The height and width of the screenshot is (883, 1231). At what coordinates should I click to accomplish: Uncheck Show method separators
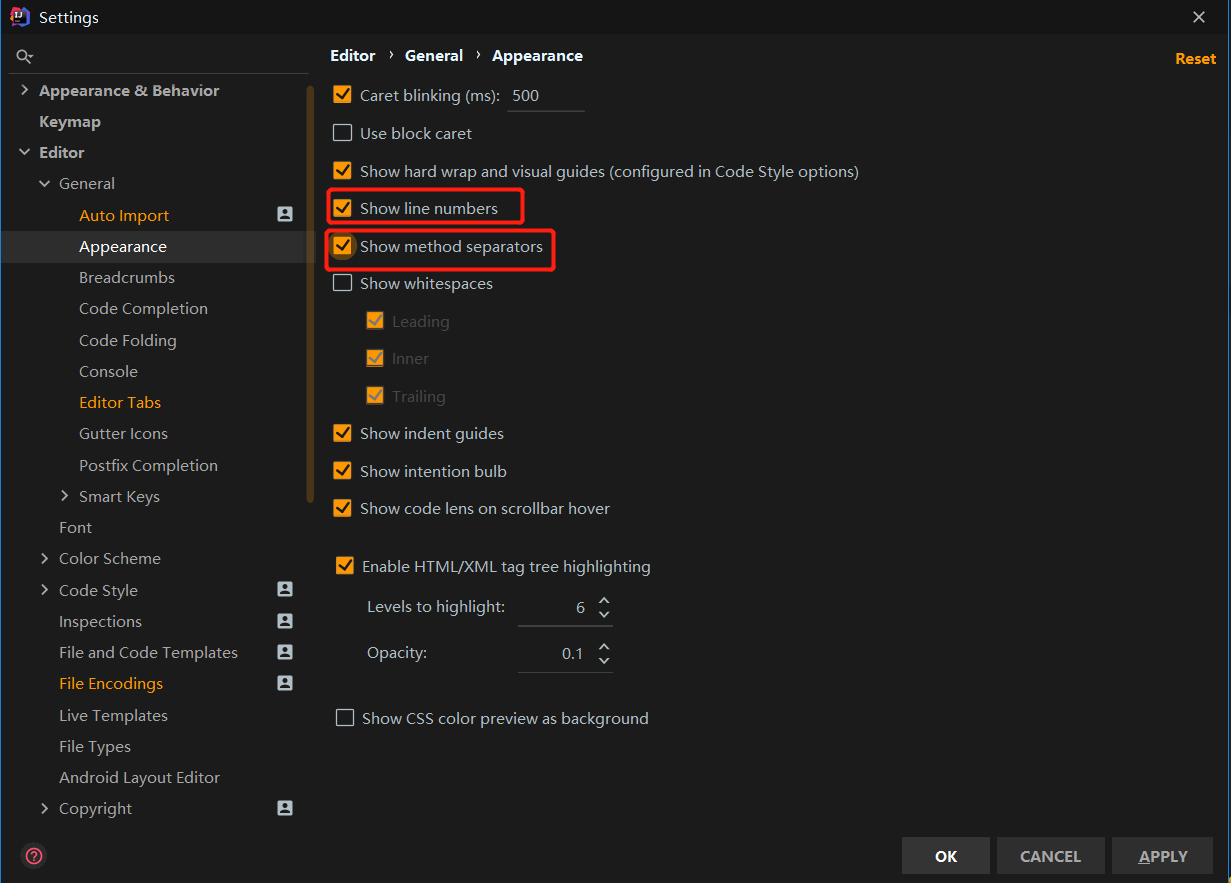click(x=343, y=246)
